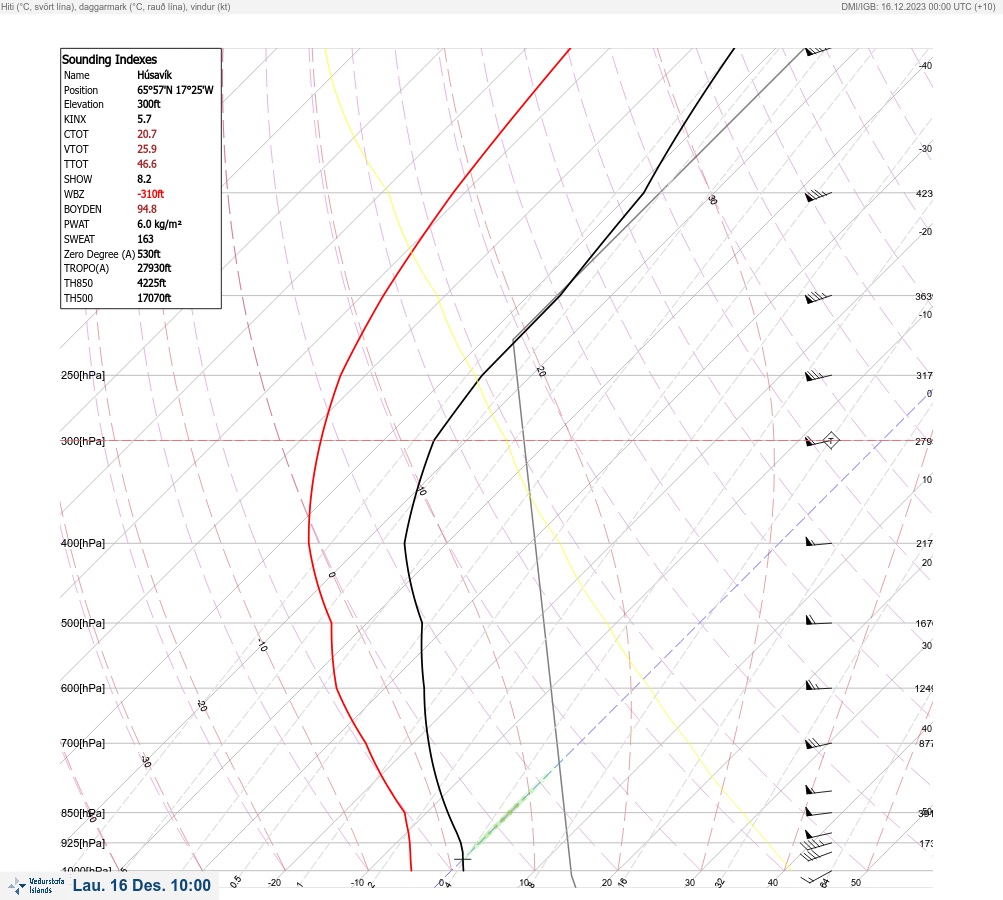The width and height of the screenshot is (1003, 900).
Task: Click the TH850 value 4225ft
Action: pos(152,283)
